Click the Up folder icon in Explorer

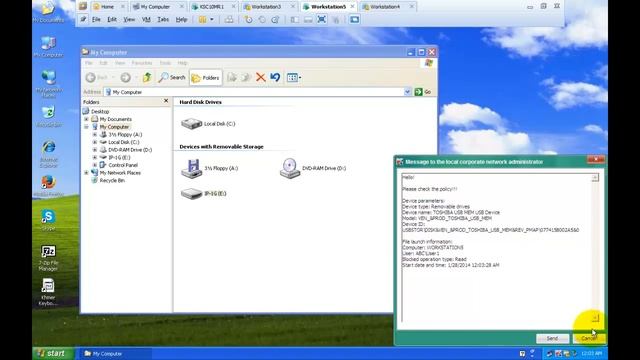pyautogui.click(x=147, y=77)
